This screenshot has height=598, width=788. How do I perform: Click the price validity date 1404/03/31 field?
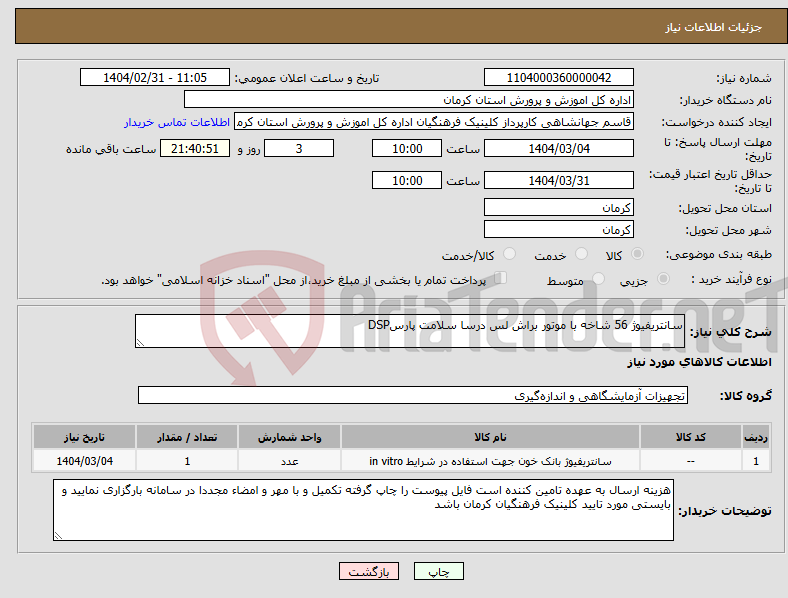[559, 180]
